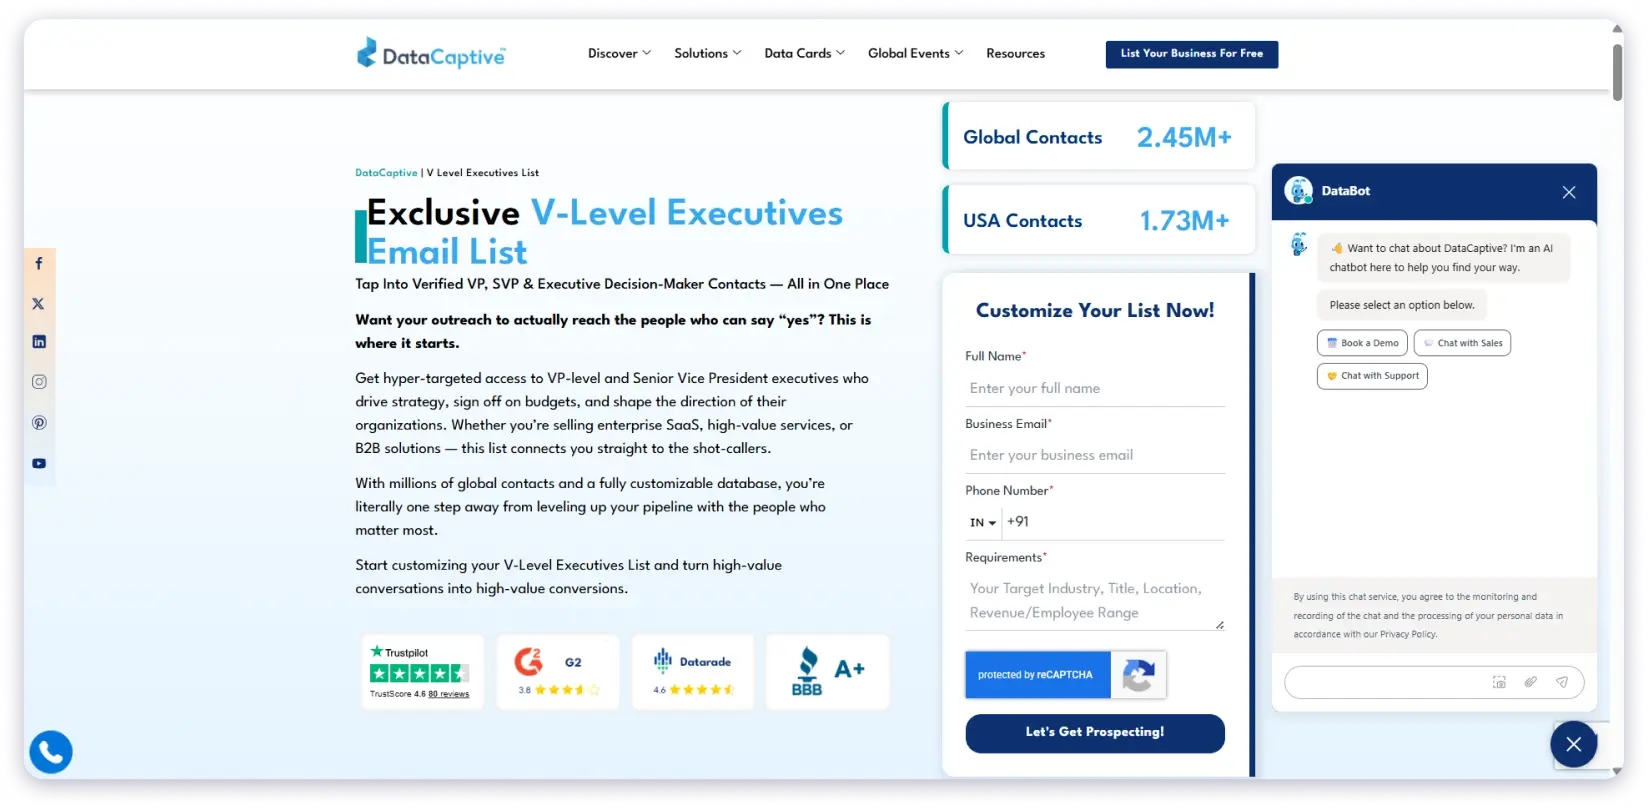The height and width of the screenshot is (808, 1648).
Task: Focus the Requirements text area
Action: click(x=1094, y=601)
